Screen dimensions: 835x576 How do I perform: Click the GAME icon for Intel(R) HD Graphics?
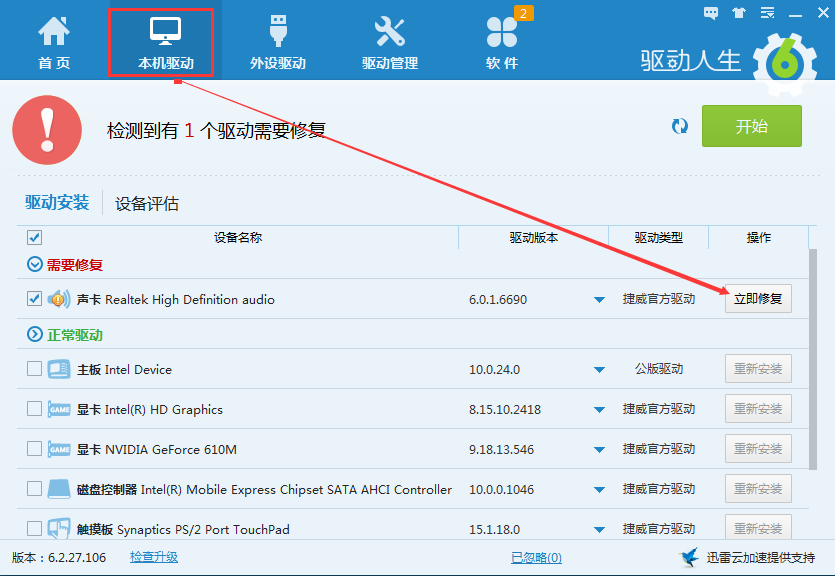coord(59,409)
